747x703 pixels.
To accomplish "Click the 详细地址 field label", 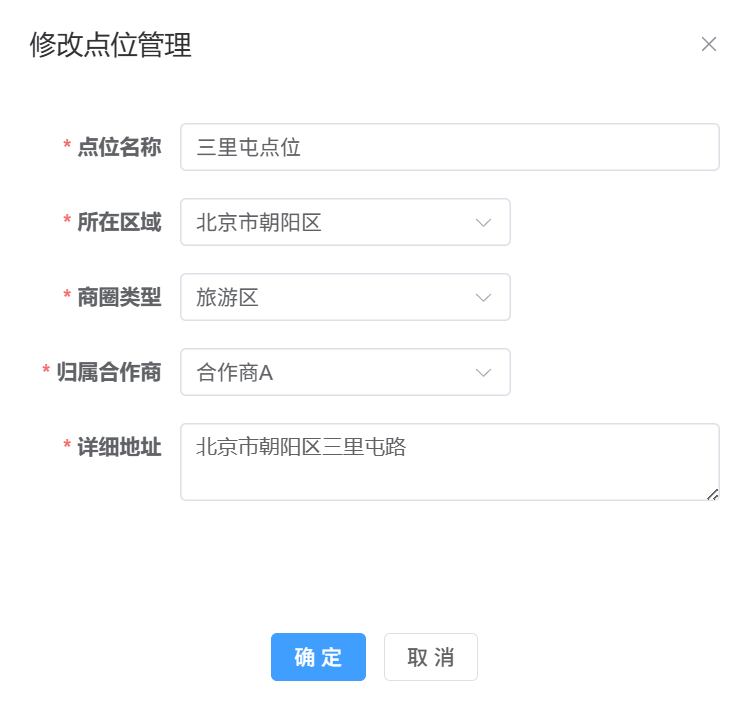I will coord(119,447).
